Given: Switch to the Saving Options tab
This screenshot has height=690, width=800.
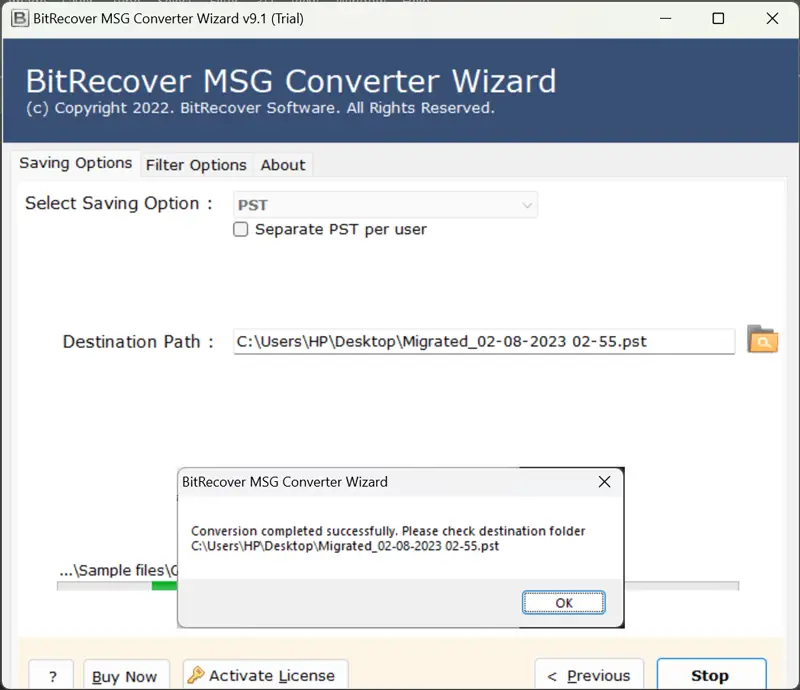Looking at the screenshot, I should click(76, 163).
